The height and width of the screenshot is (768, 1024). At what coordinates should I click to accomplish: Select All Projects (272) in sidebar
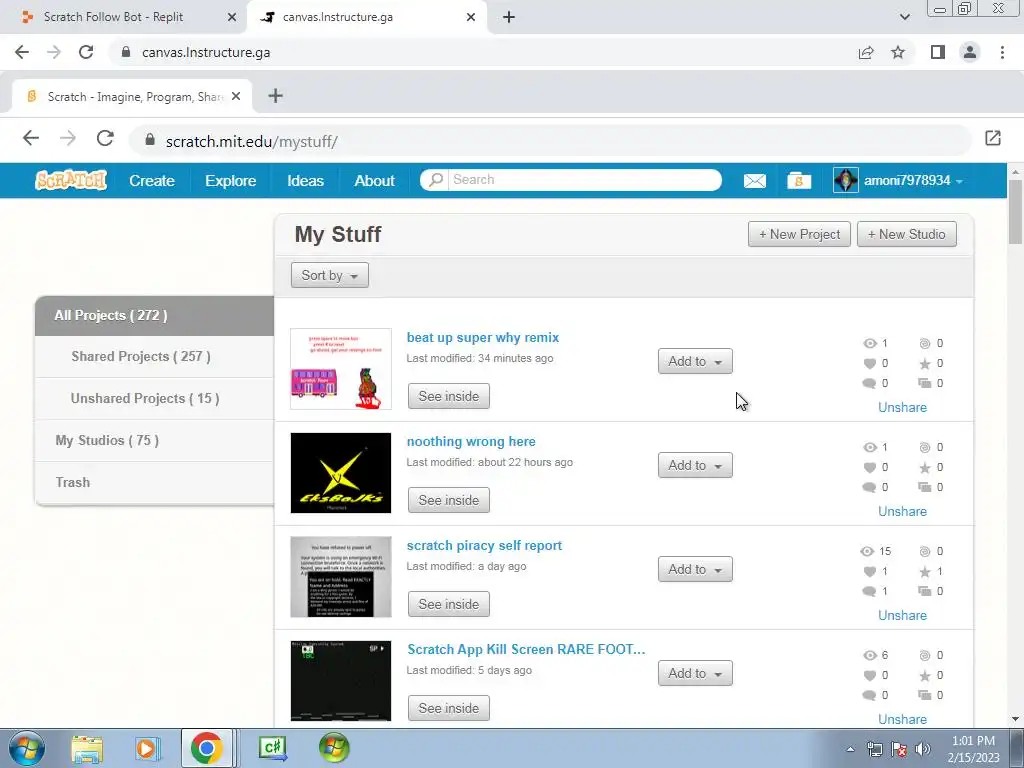[x=154, y=315]
